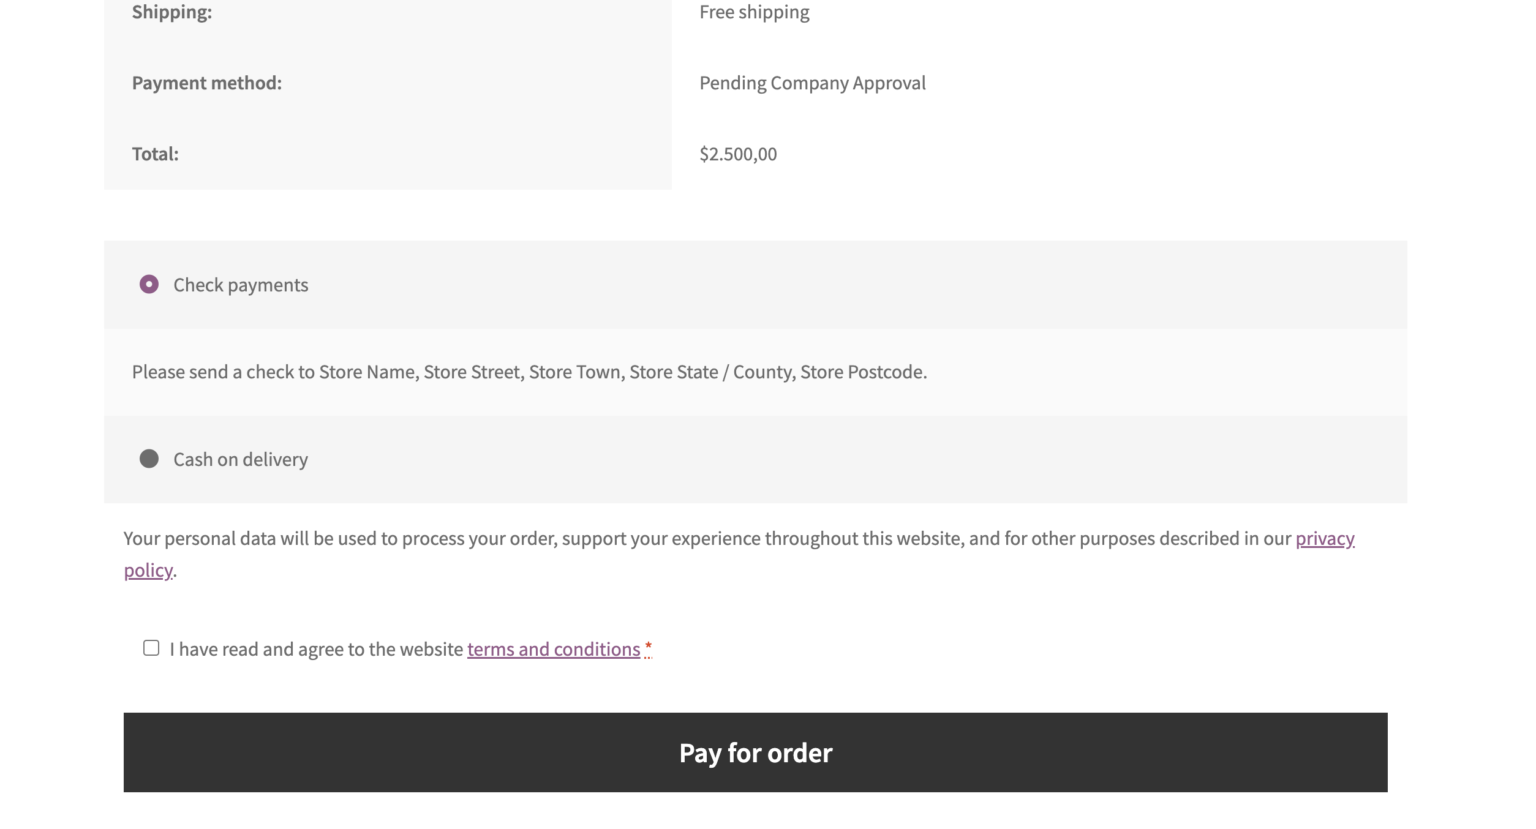Open the terms and conditions link
The height and width of the screenshot is (829, 1536).
pos(553,649)
